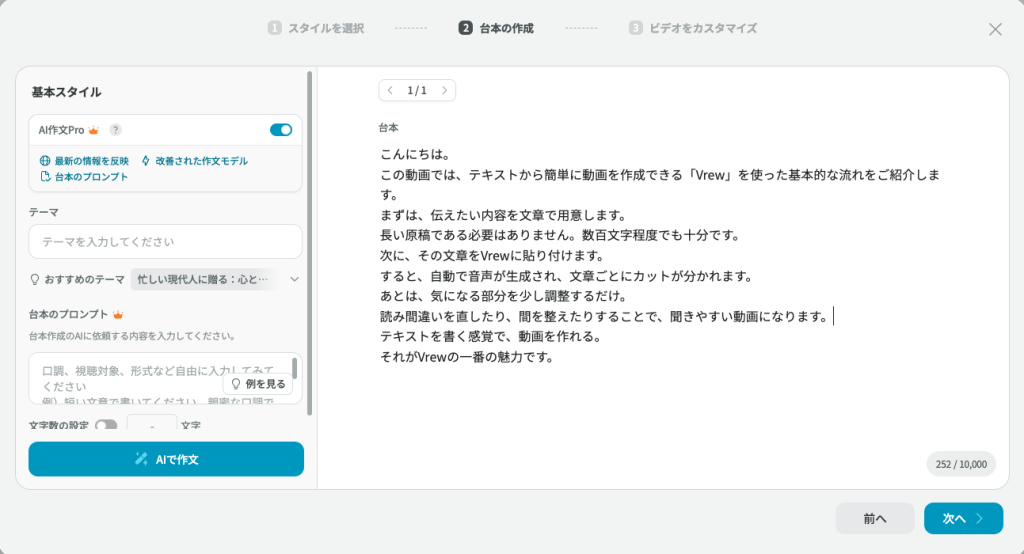Click the lightning icon for 改善された作文モデル
Screen dimensions: 1024x554
(x=146, y=161)
